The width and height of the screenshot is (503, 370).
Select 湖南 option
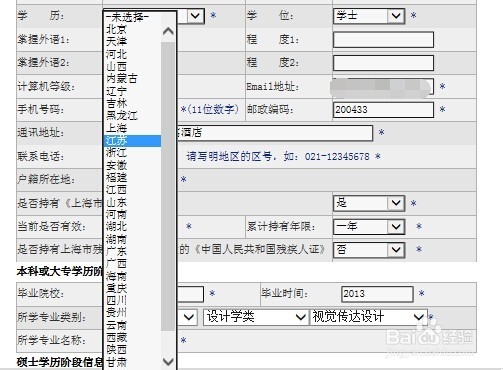pyautogui.click(x=133, y=239)
